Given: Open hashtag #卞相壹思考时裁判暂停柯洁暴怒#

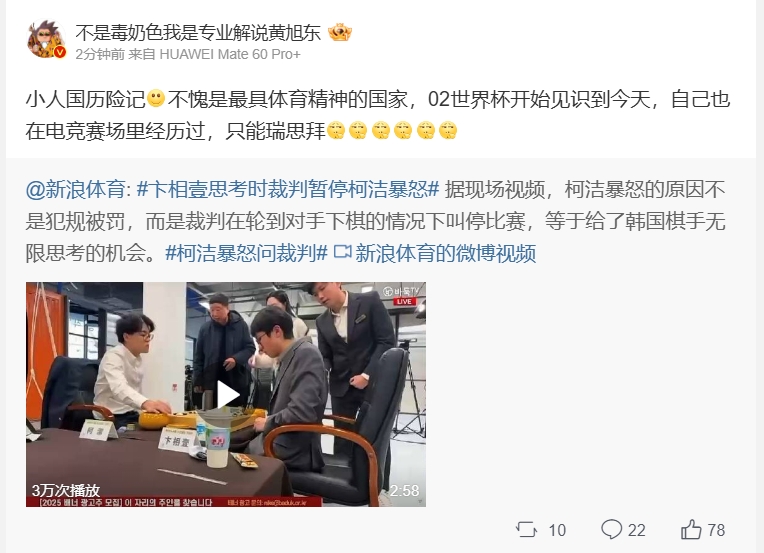Looking at the screenshot, I should click(288, 190).
